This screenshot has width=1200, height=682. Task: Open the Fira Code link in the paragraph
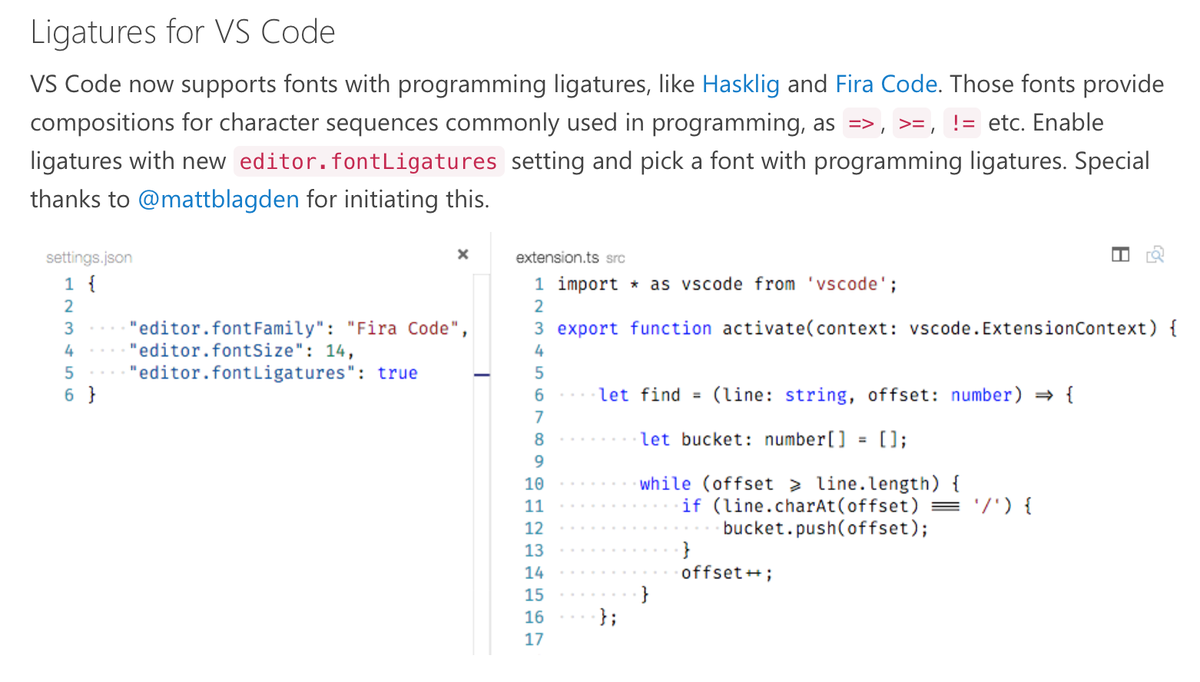click(x=886, y=84)
